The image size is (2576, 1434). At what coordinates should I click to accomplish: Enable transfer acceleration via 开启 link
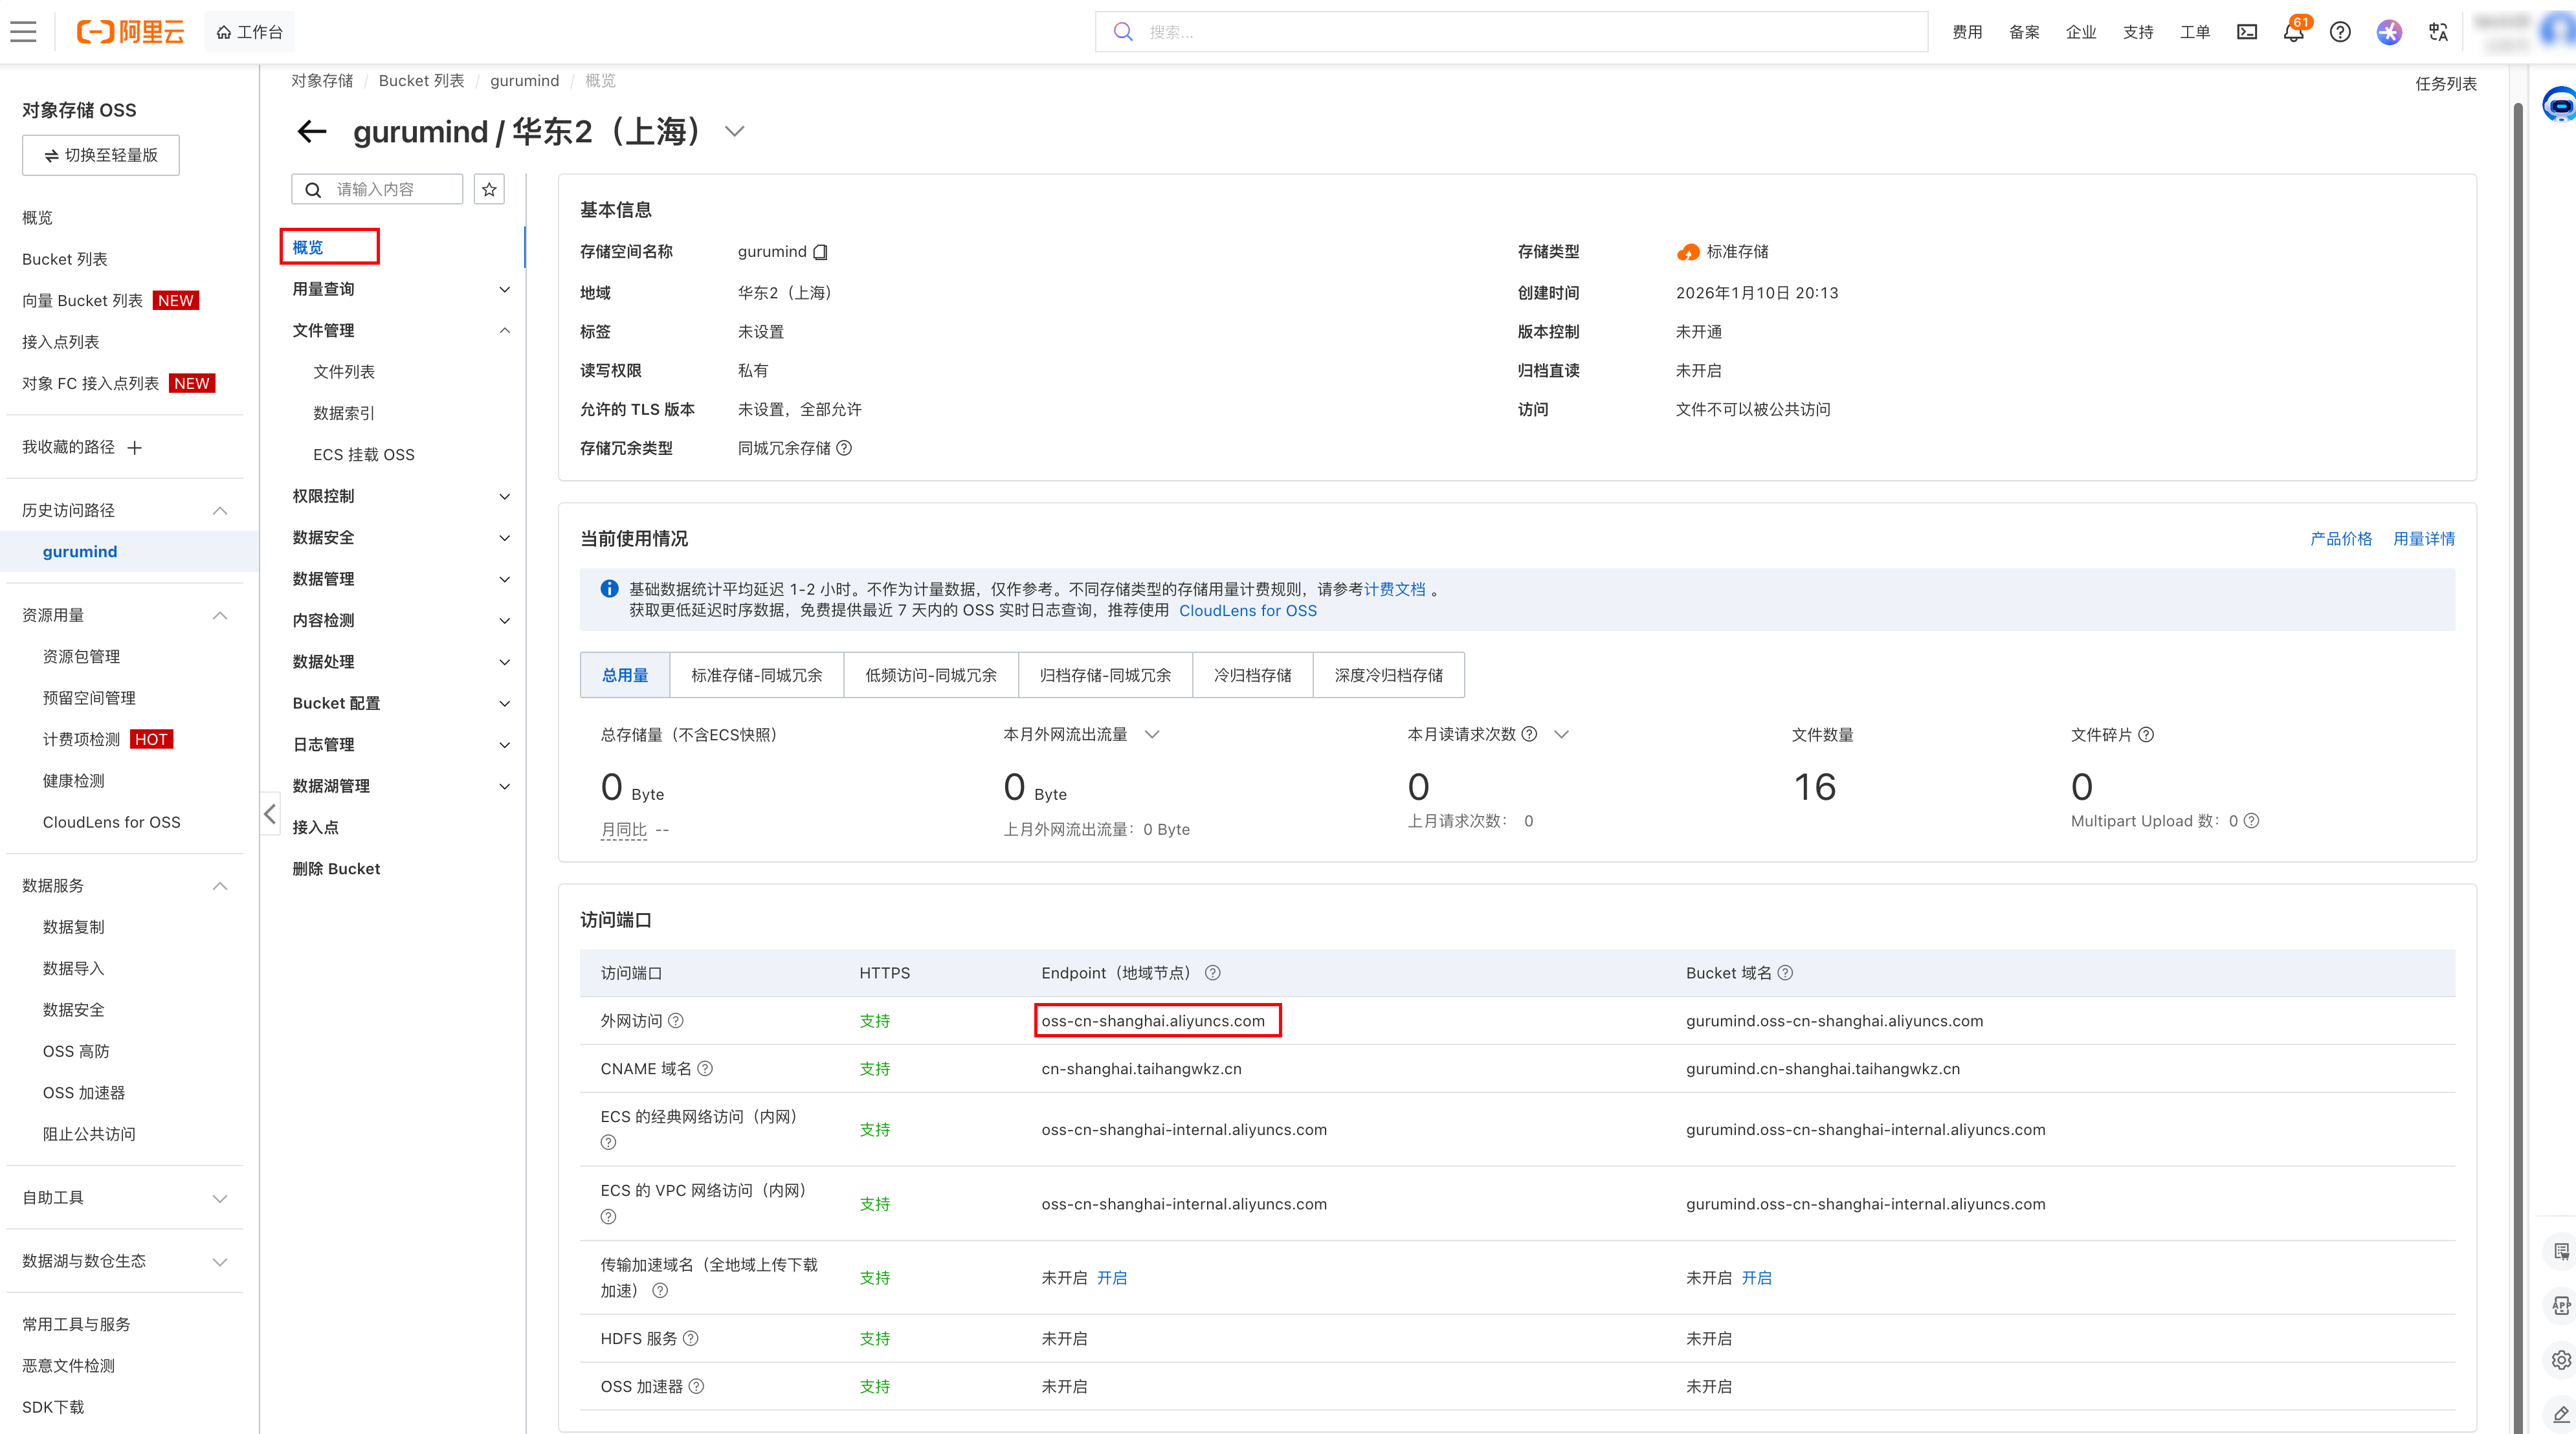pos(1113,1277)
